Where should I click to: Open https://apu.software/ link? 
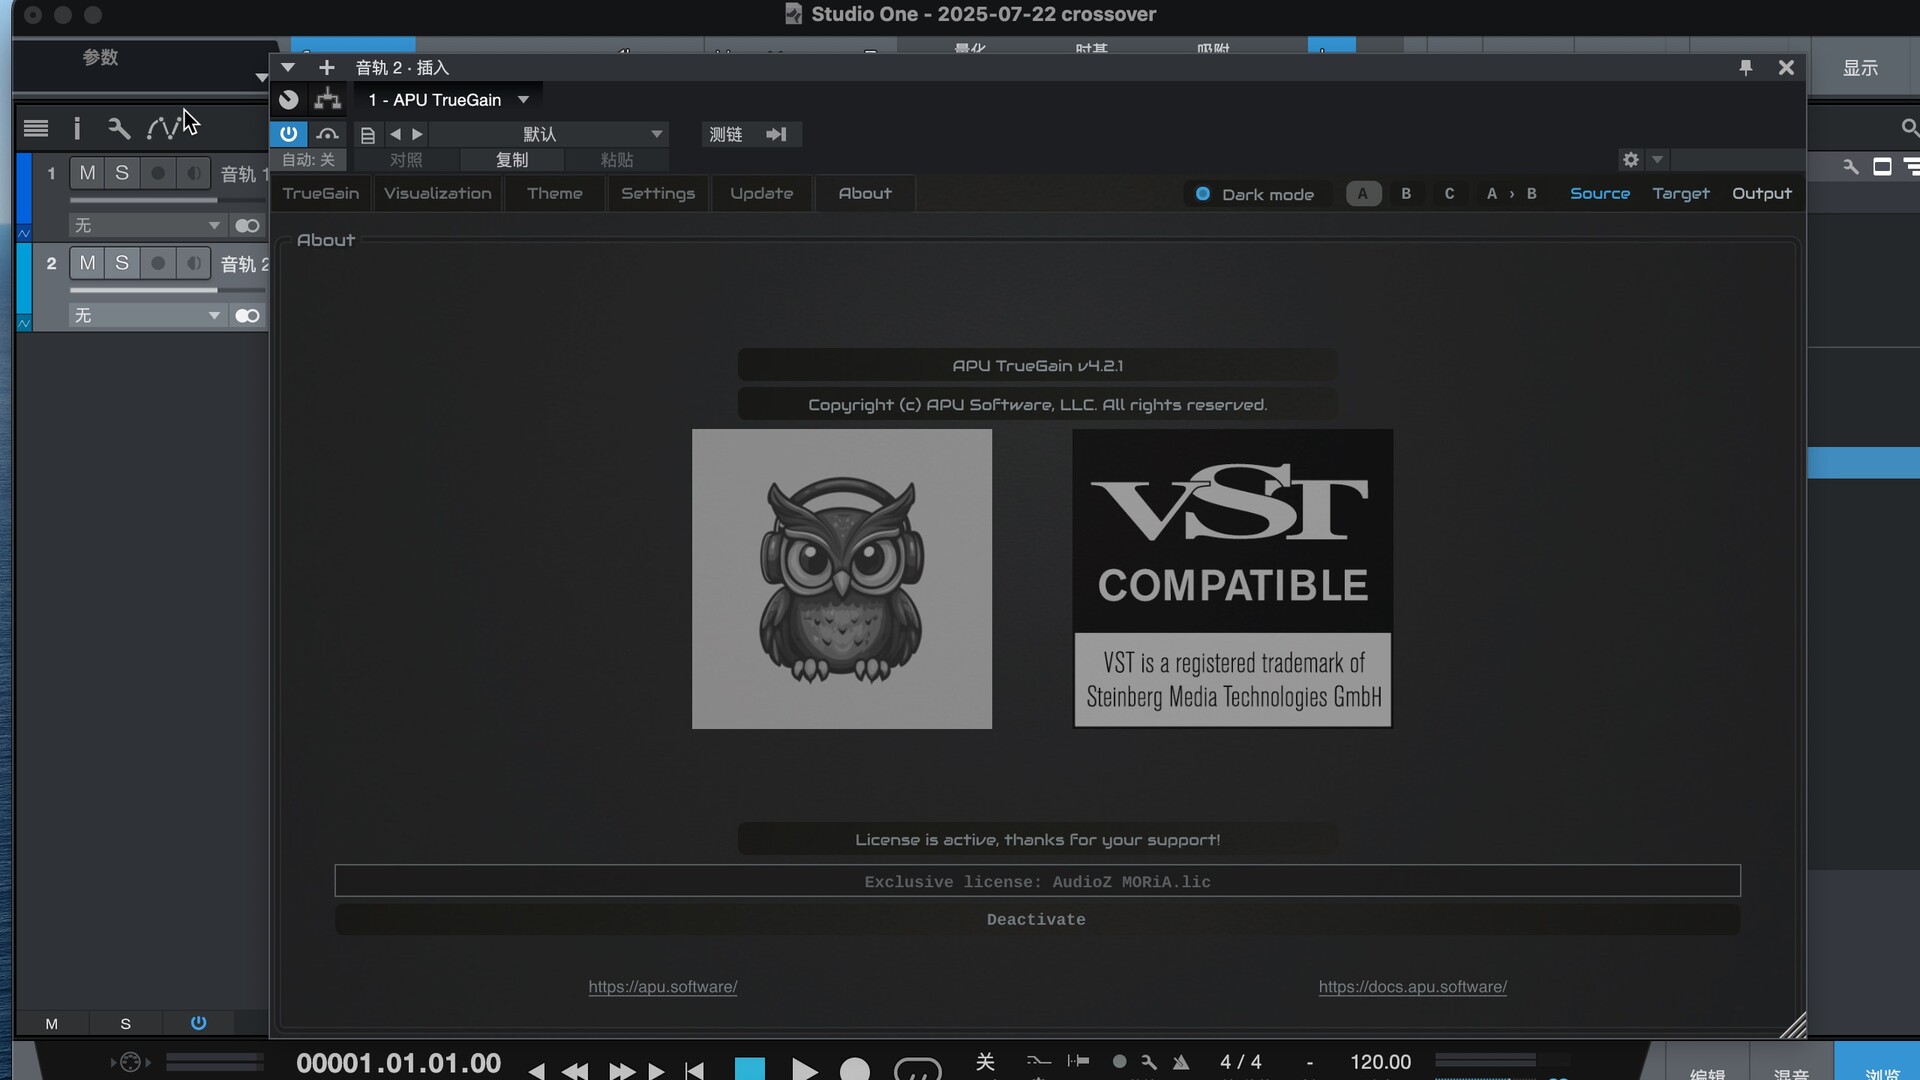[x=663, y=987]
